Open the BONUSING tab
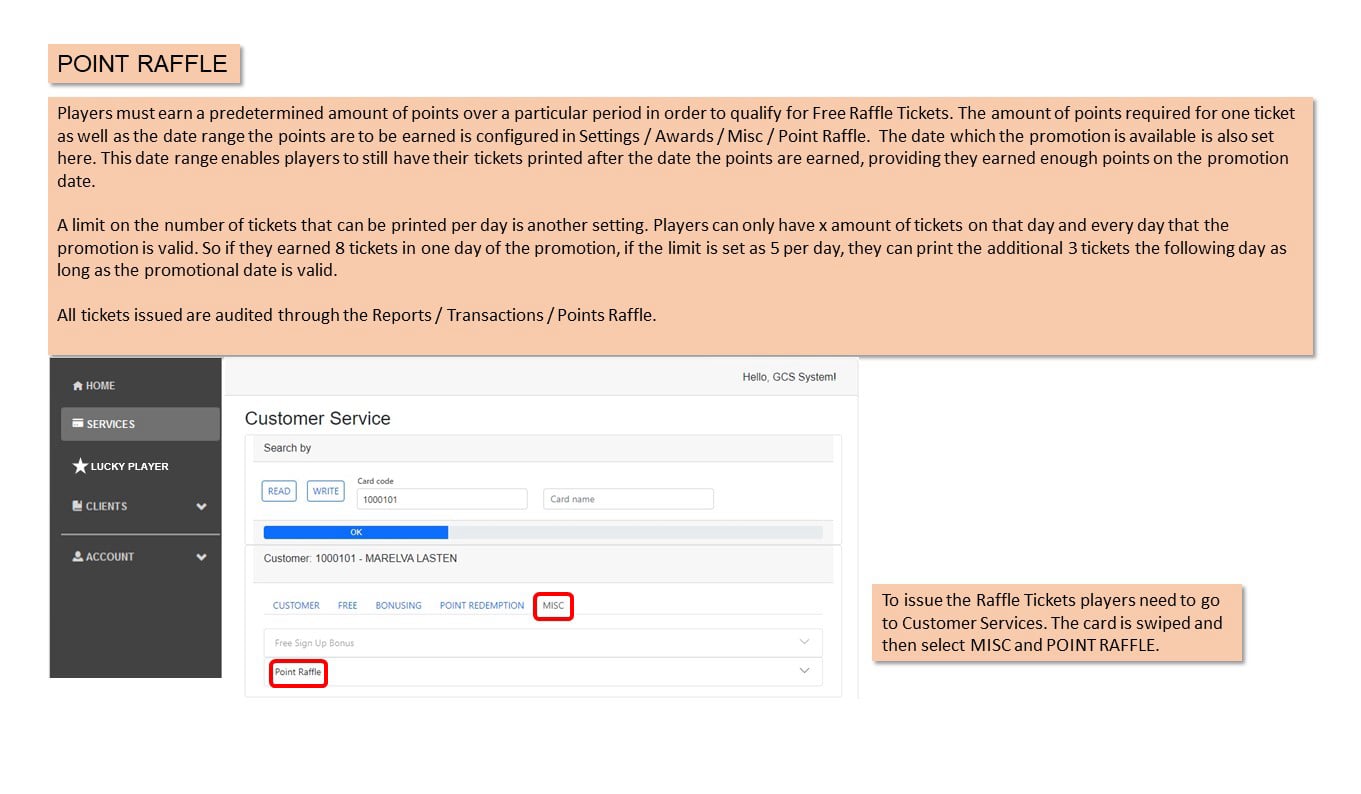The image size is (1361, 794). [x=398, y=606]
